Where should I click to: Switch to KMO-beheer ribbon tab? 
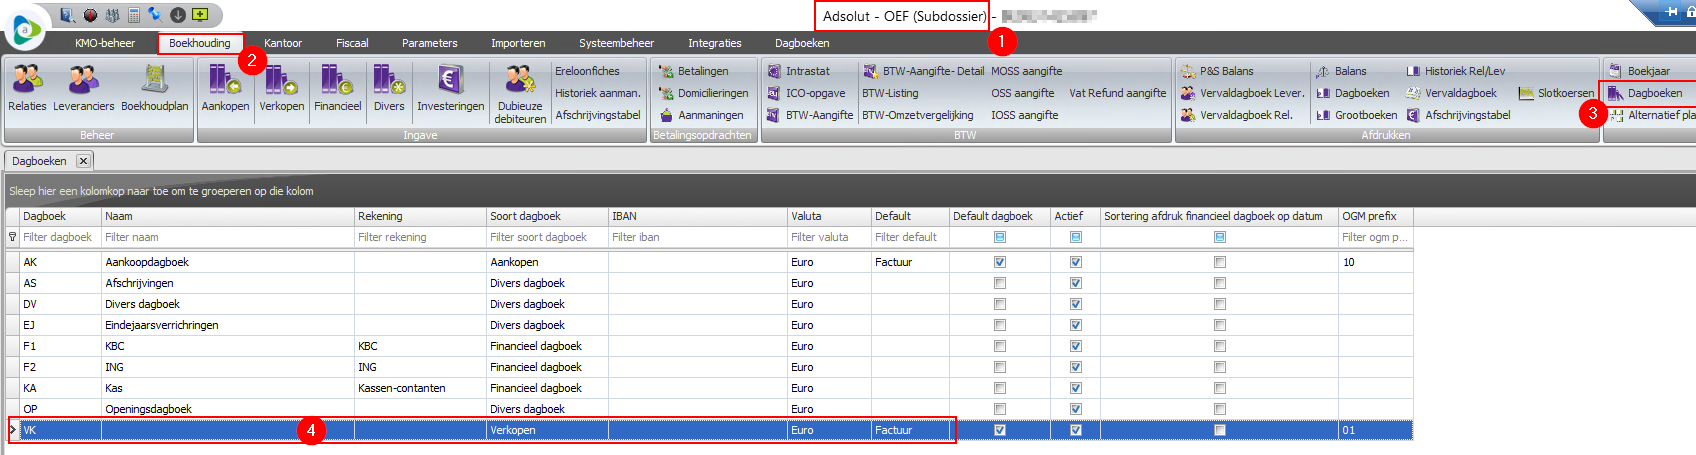105,43
